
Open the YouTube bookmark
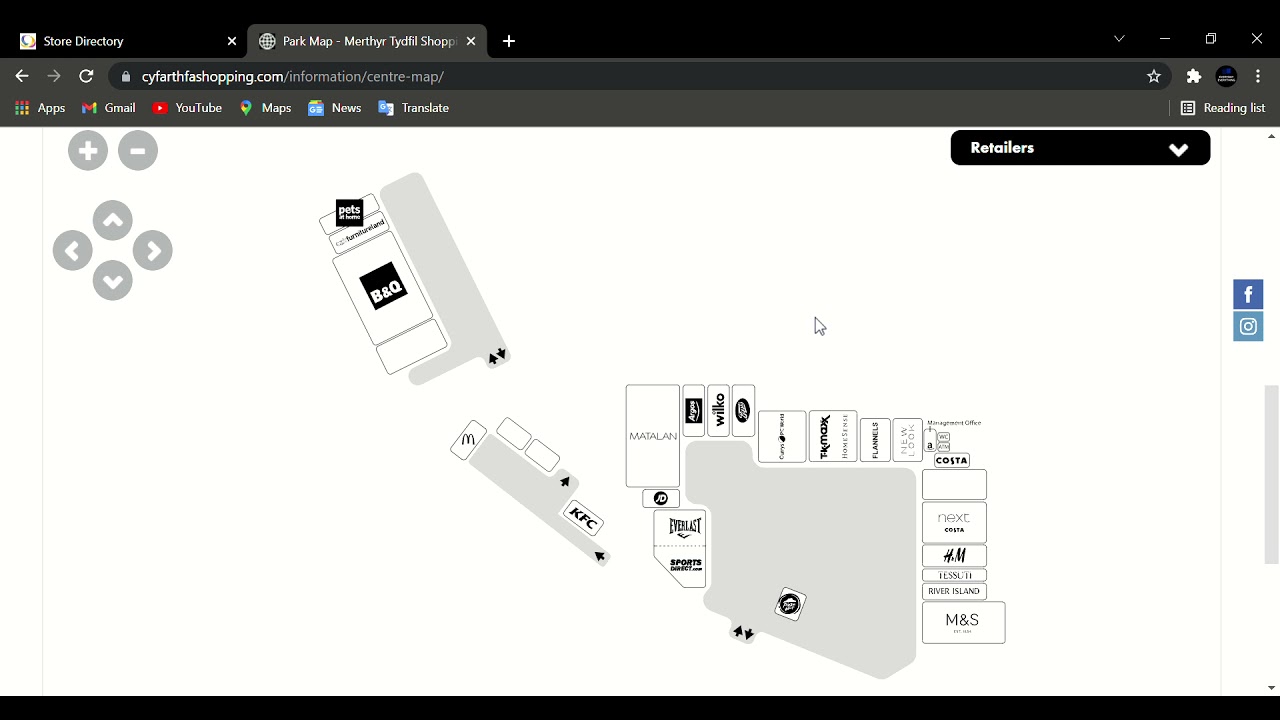pos(187,108)
